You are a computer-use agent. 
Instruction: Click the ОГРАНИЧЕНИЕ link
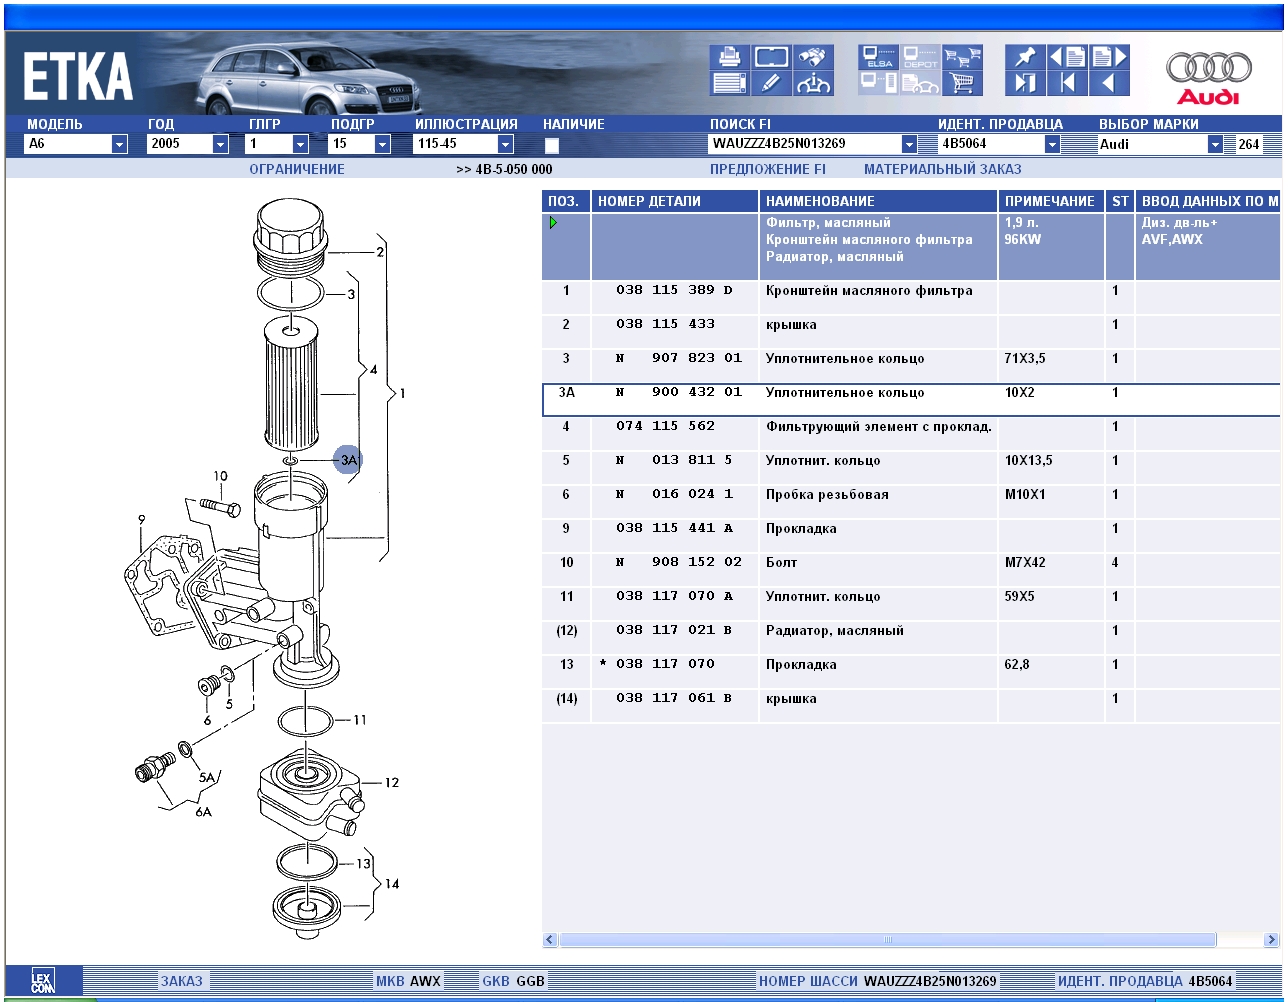(297, 170)
